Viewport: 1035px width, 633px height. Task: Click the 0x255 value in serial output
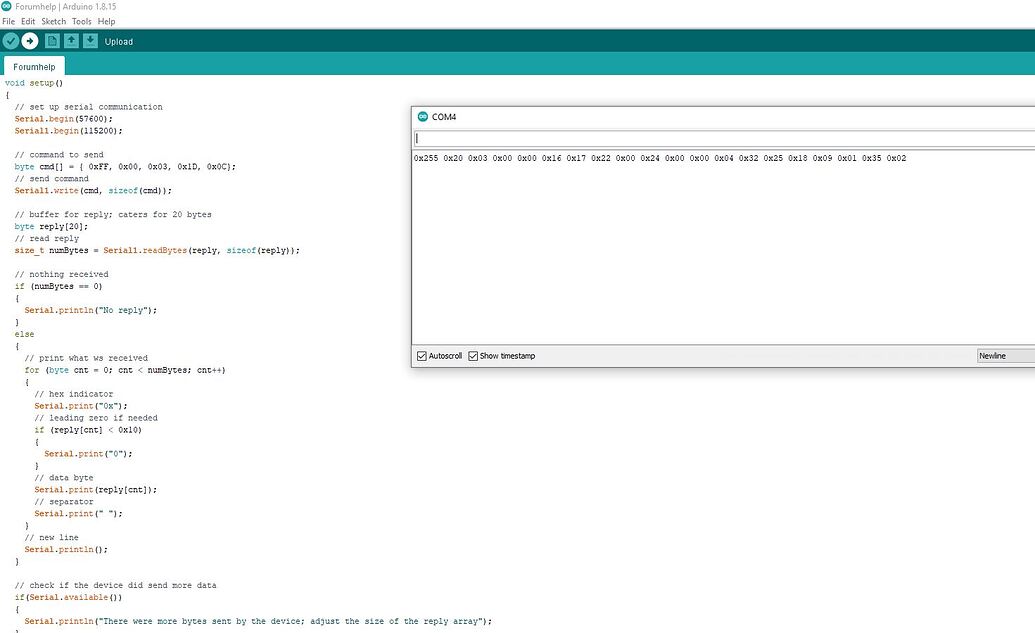[x=426, y=158]
